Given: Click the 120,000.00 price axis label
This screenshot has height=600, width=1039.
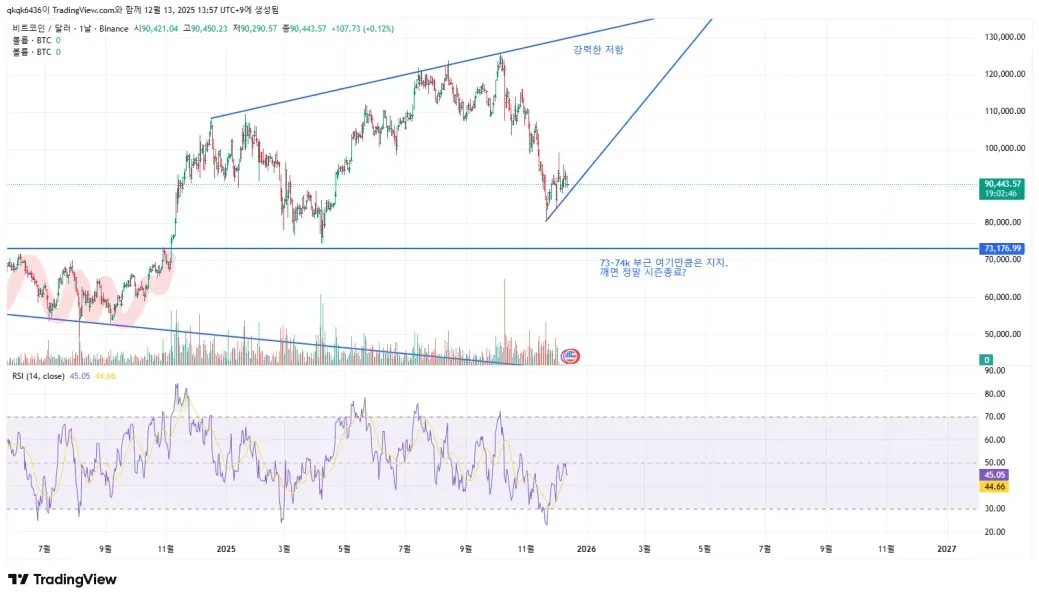Looking at the screenshot, I should [x=1005, y=74].
